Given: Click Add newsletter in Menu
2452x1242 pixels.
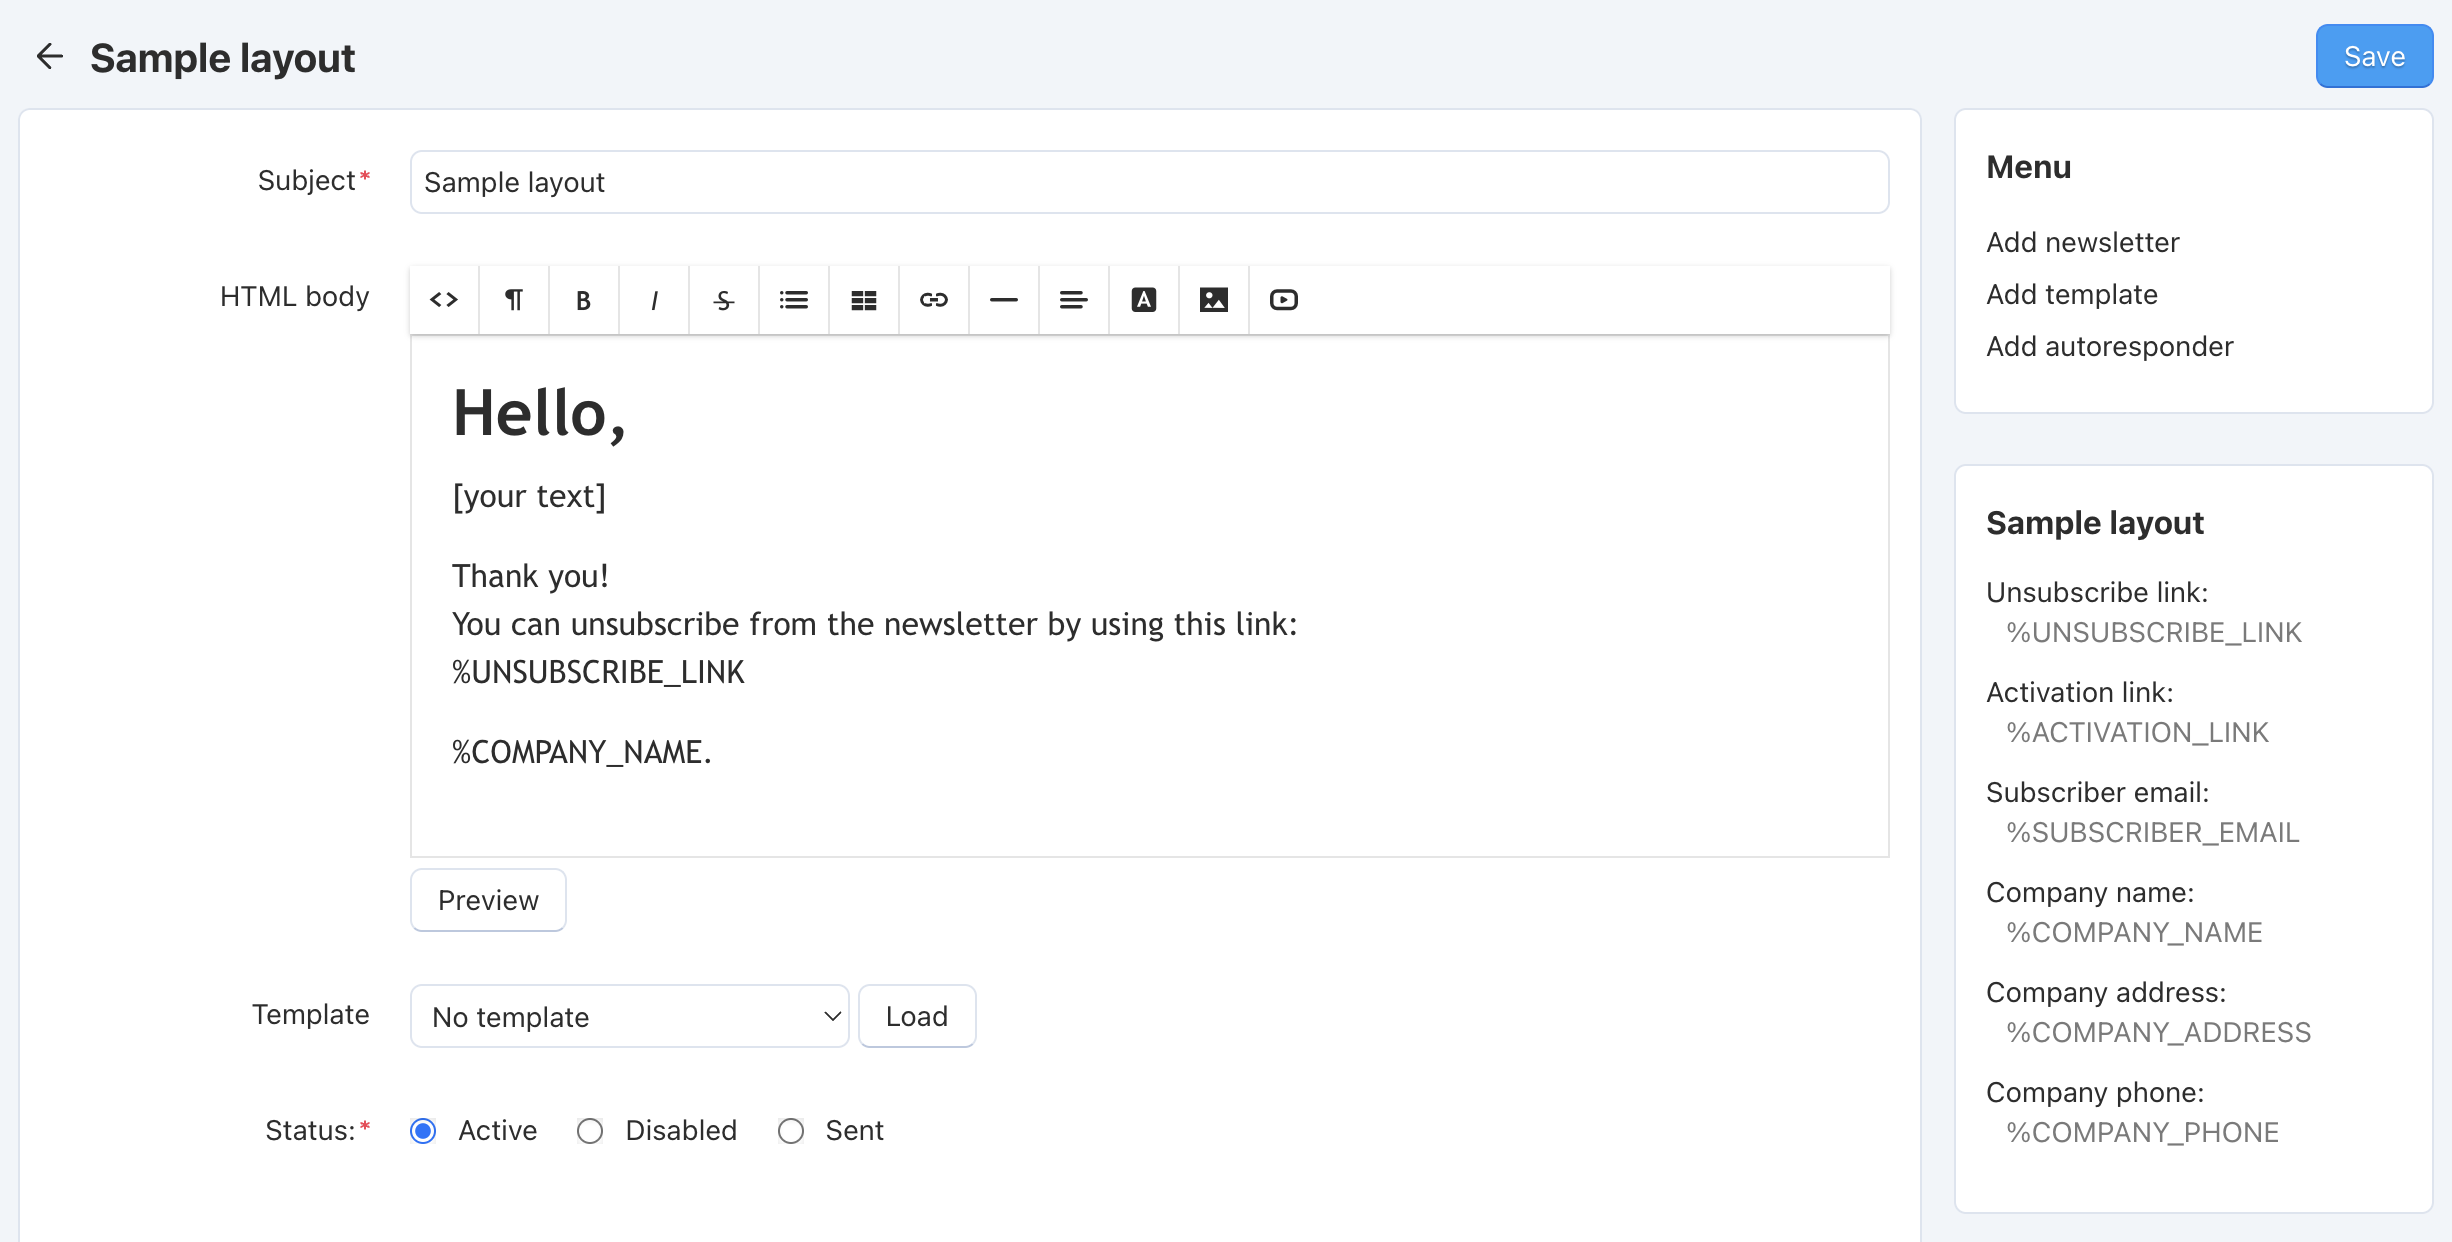Looking at the screenshot, I should pos(2082,242).
